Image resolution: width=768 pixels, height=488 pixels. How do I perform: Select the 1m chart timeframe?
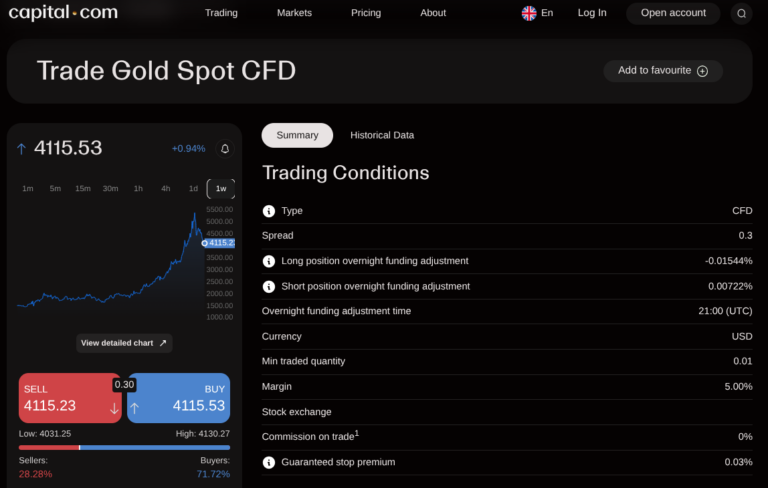(x=28, y=189)
